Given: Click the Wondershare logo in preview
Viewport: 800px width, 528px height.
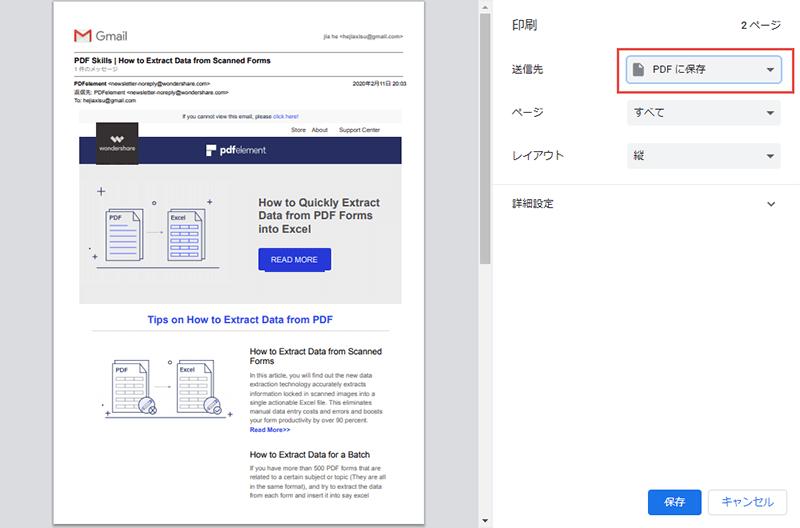Looking at the screenshot, I should tap(117, 143).
